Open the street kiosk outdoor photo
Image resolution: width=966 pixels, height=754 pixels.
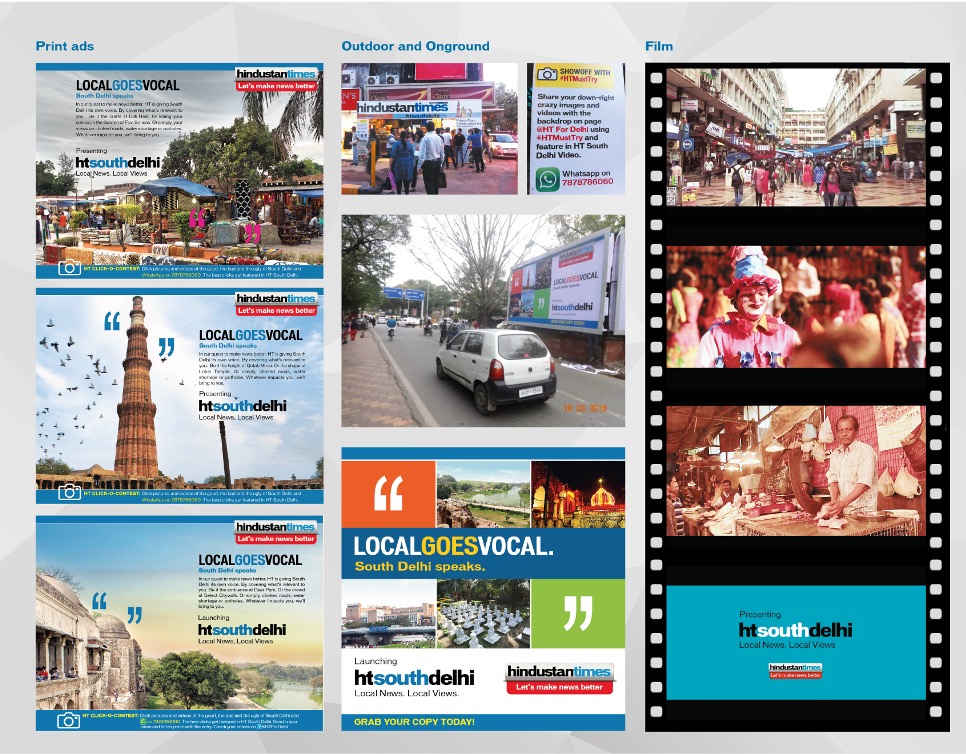point(429,129)
